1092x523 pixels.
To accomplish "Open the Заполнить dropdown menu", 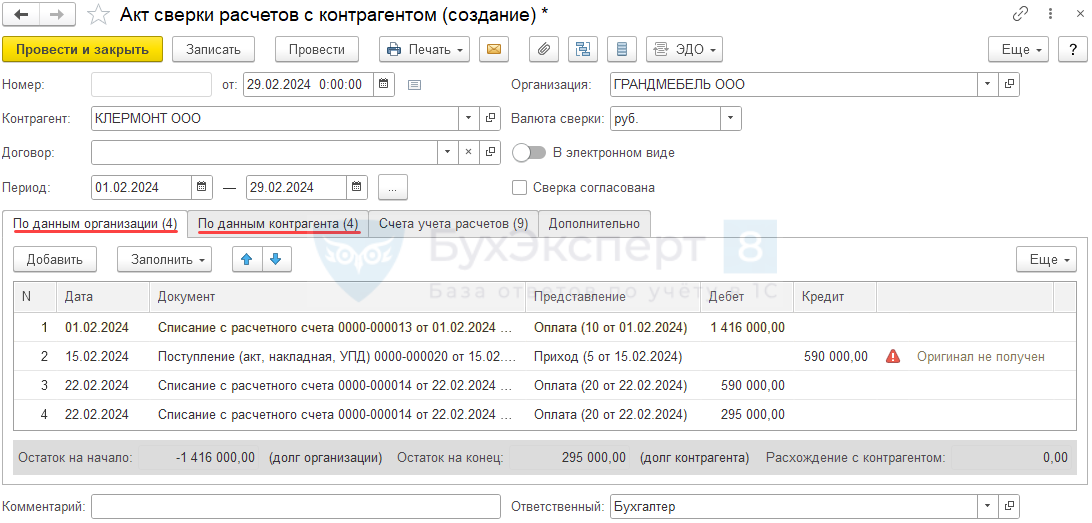I will pos(163,259).
